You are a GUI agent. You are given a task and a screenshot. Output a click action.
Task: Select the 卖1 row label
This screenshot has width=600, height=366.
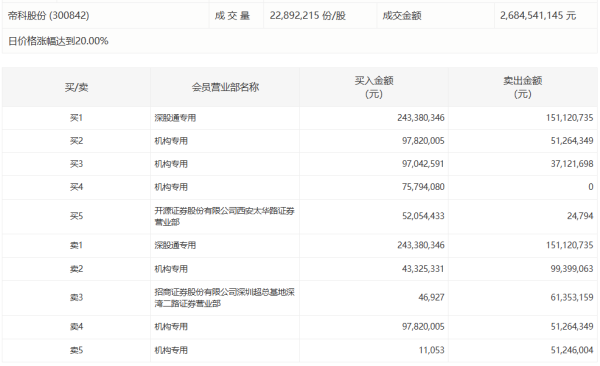tap(76, 245)
